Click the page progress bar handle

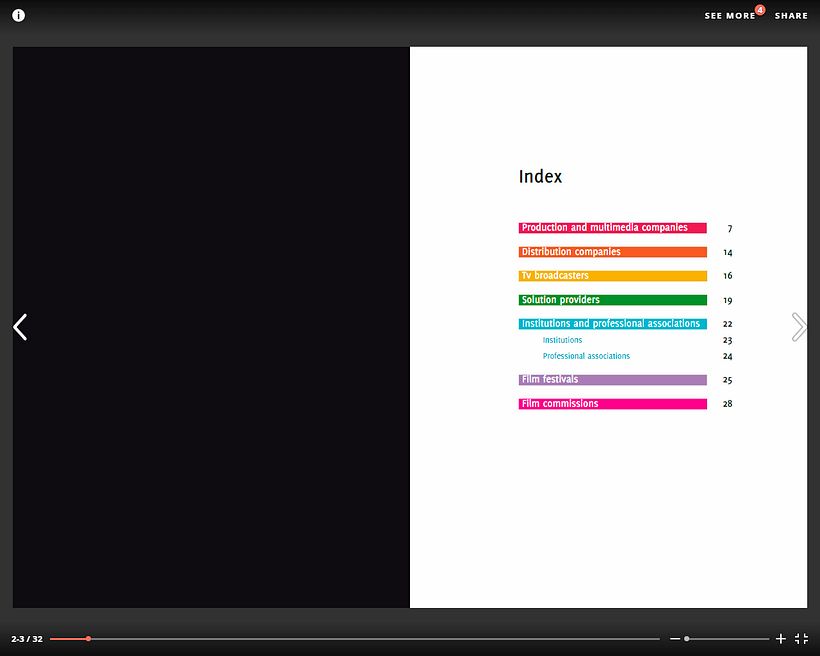88,638
